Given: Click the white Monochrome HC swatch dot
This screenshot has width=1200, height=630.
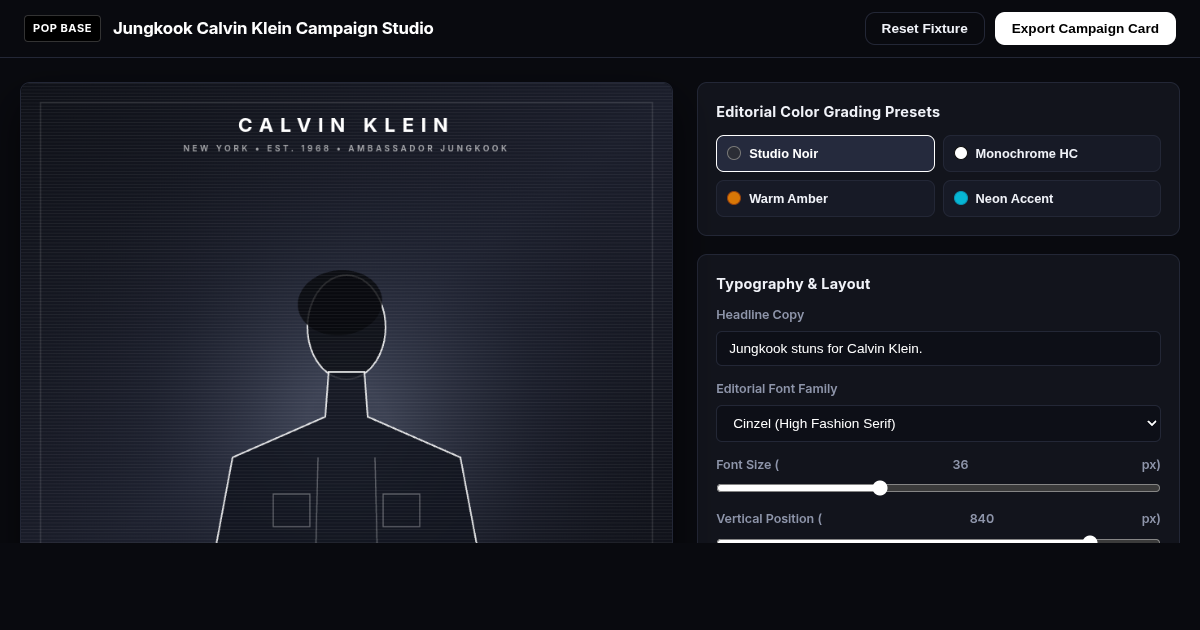Looking at the screenshot, I should pyautogui.click(x=961, y=153).
